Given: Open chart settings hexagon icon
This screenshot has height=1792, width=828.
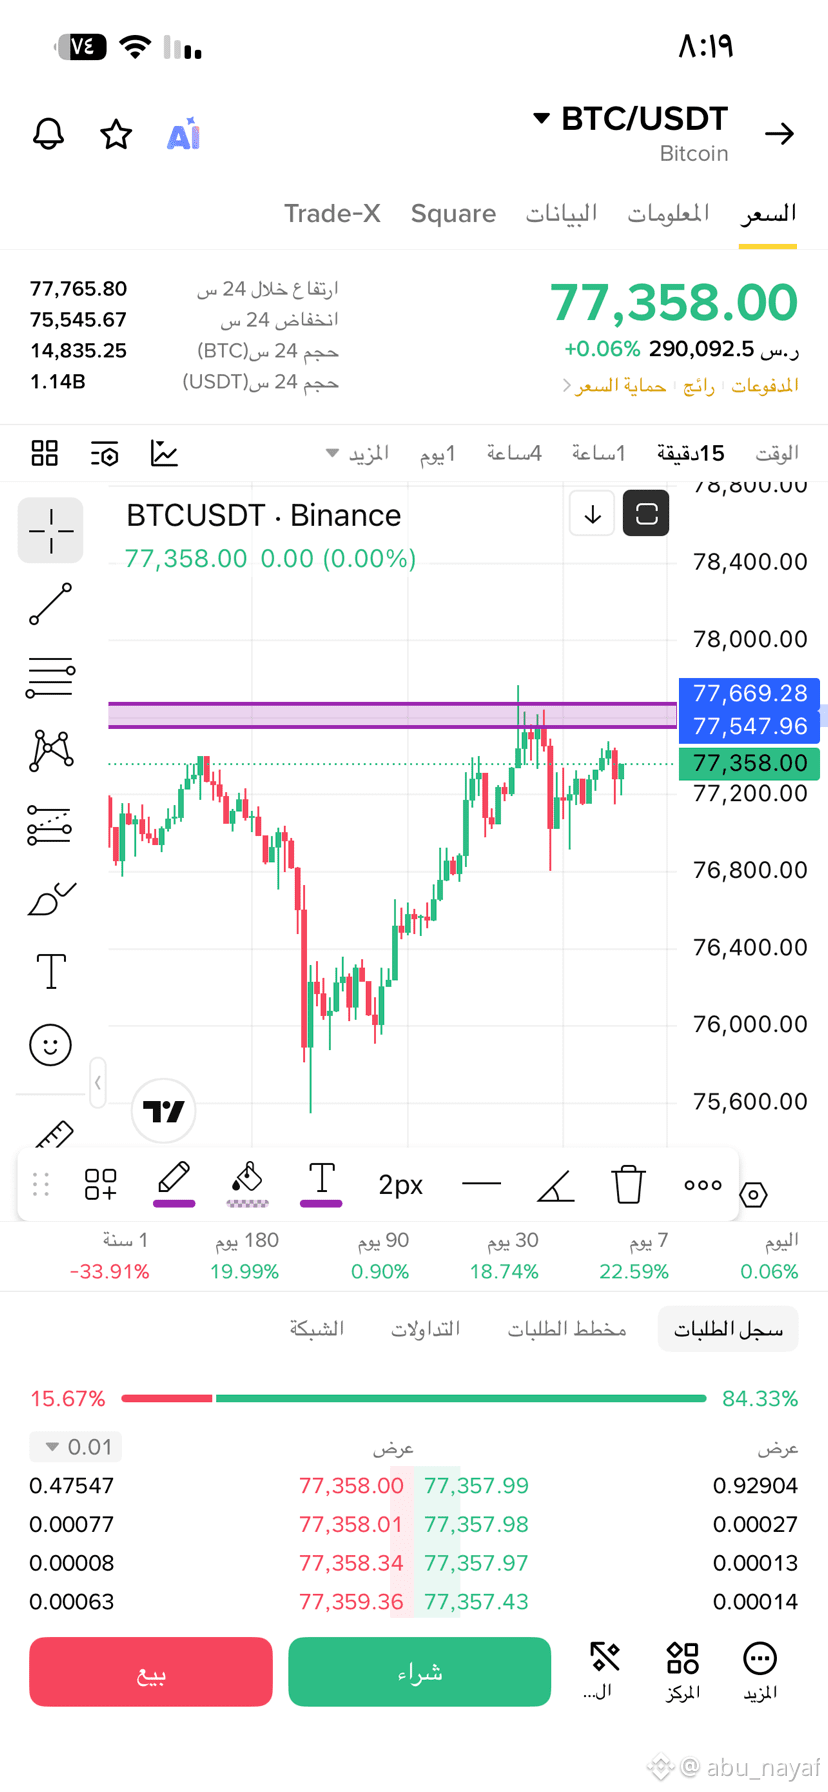Looking at the screenshot, I should click(754, 1194).
